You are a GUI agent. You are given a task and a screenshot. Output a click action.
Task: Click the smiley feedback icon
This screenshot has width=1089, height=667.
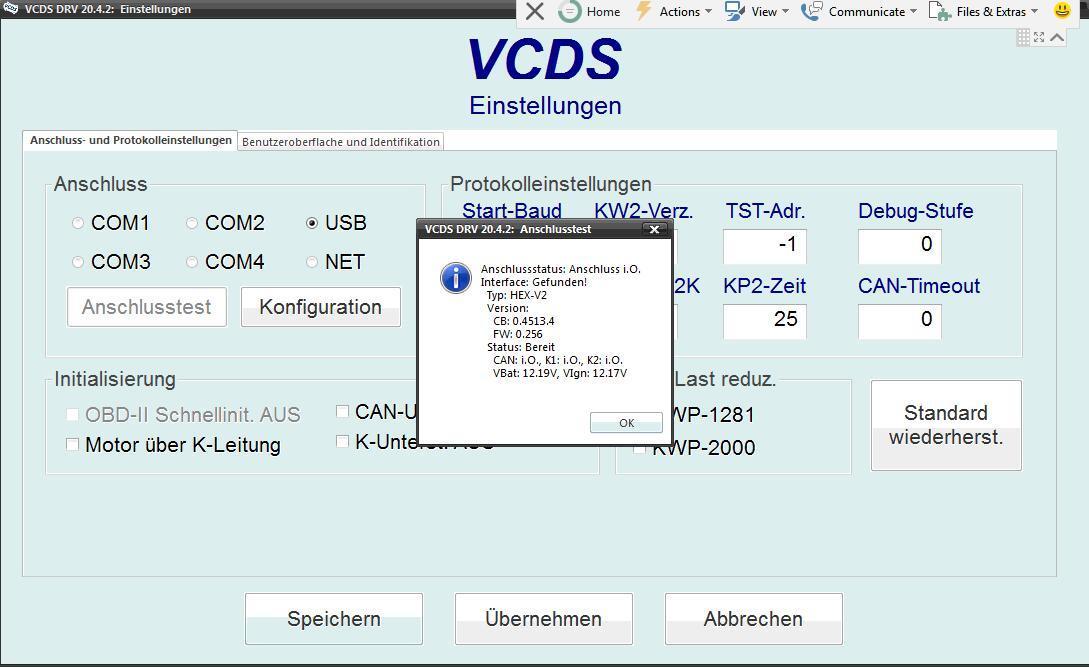[x=1060, y=11]
